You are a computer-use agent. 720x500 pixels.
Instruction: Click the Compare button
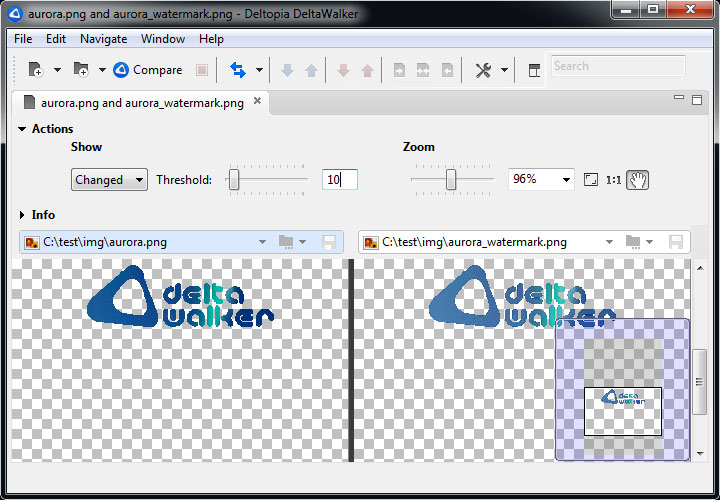(147, 70)
